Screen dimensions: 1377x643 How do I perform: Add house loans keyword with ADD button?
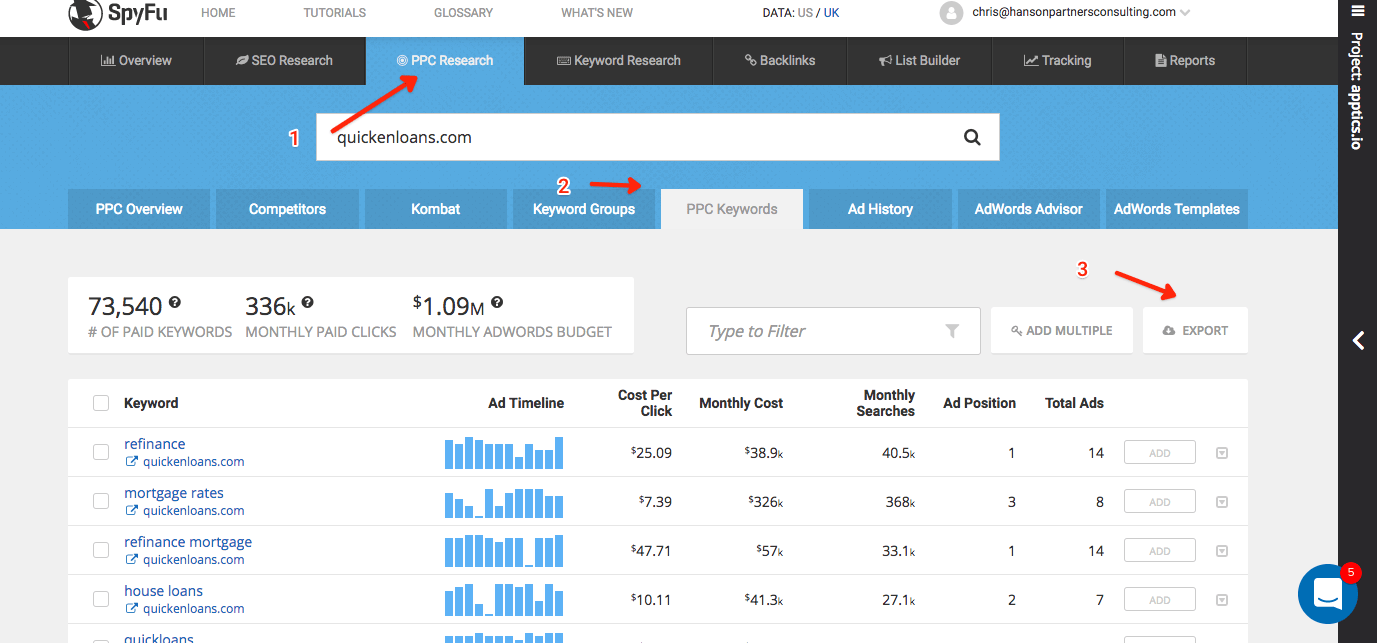[x=1160, y=600]
